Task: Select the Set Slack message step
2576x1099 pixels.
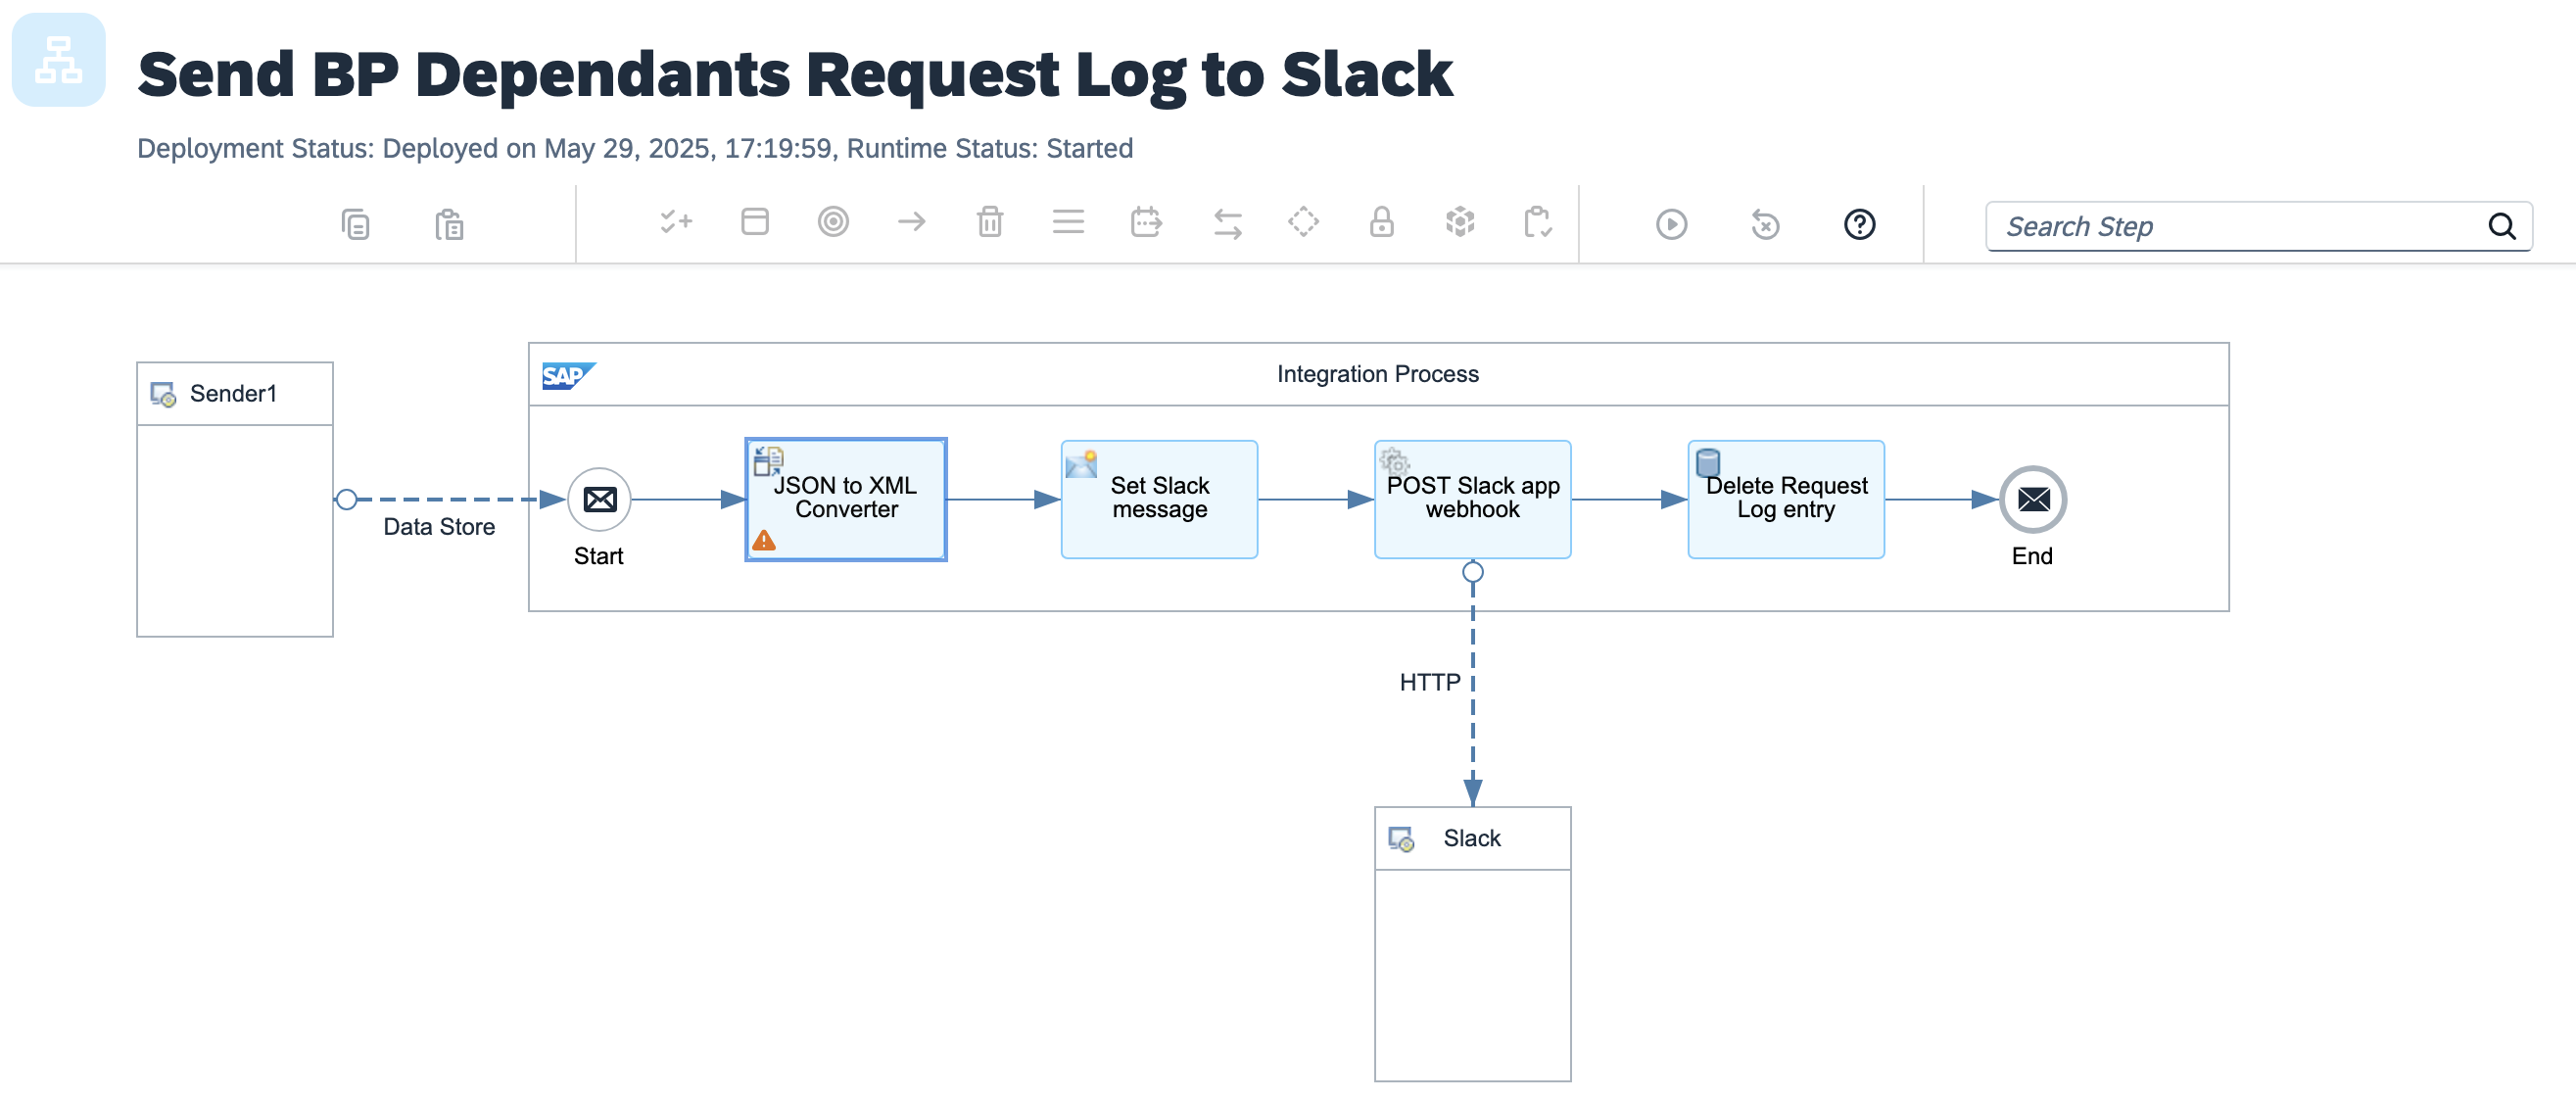Action: (1159, 499)
